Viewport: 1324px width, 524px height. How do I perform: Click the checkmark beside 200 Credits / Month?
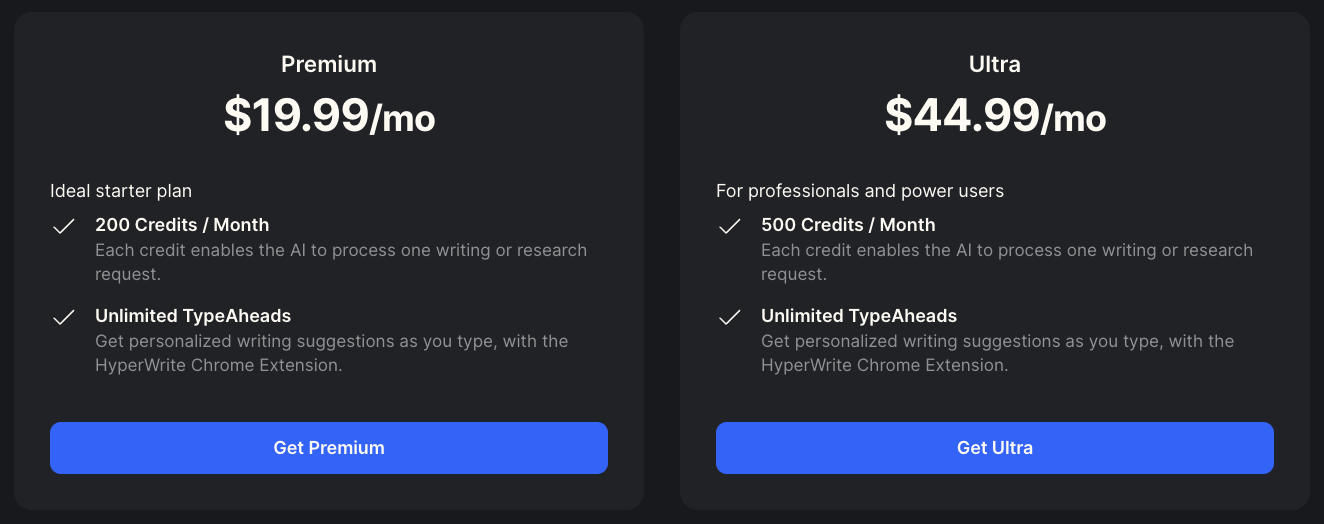pos(64,227)
